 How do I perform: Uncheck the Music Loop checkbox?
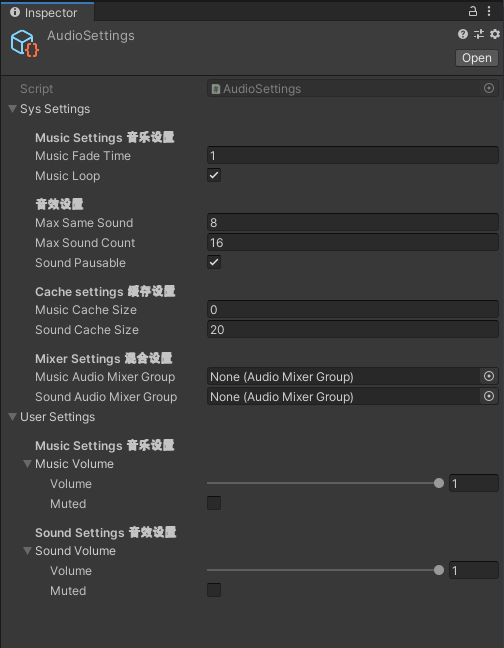(x=214, y=175)
